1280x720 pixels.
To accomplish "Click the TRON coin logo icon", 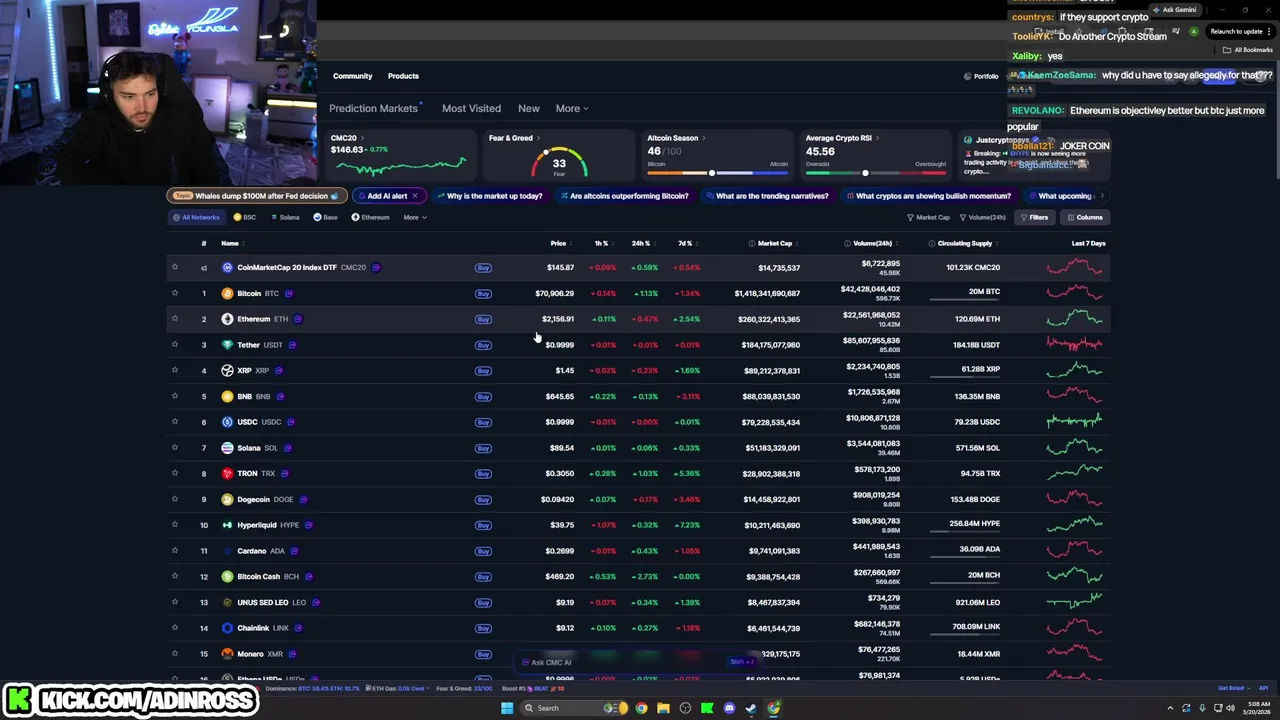I will (x=227, y=473).
